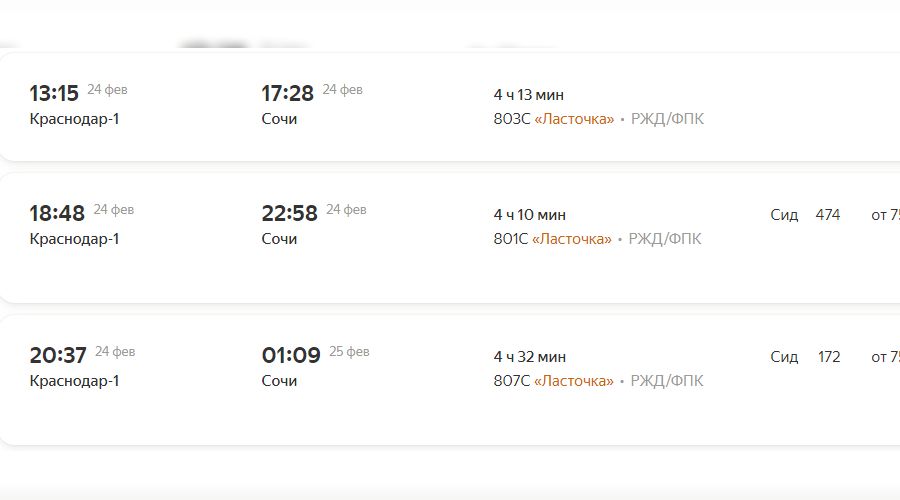
Task: Click the 18:48 departure time
Action: tap(57, 214)
